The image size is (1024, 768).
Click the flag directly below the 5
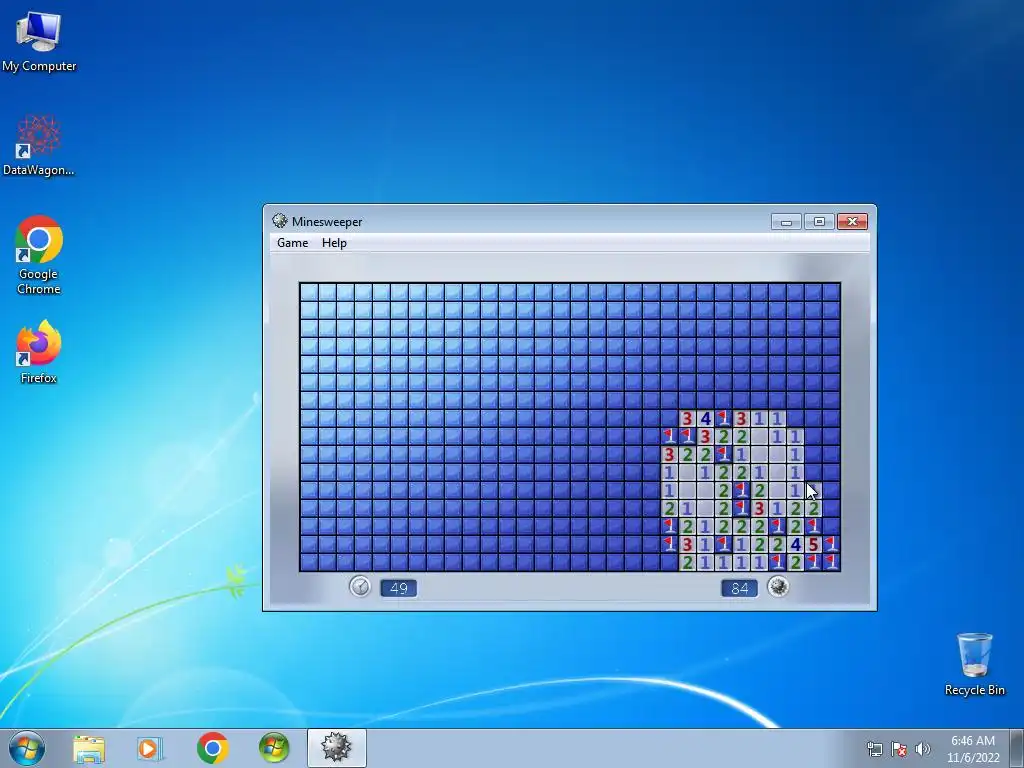813,562
